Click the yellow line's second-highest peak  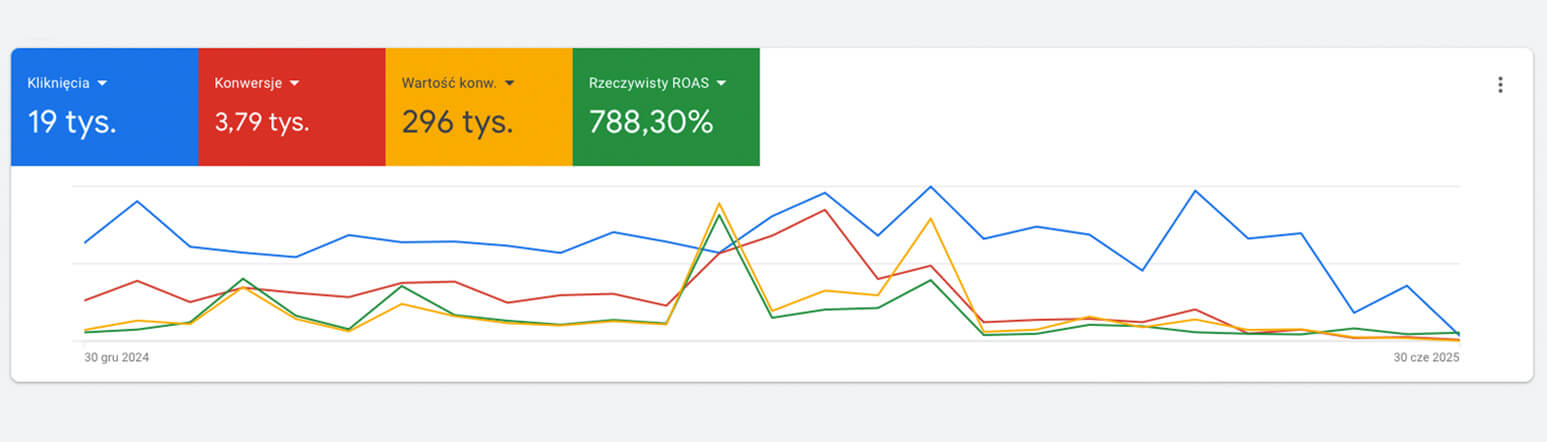(x=931, y=219)
